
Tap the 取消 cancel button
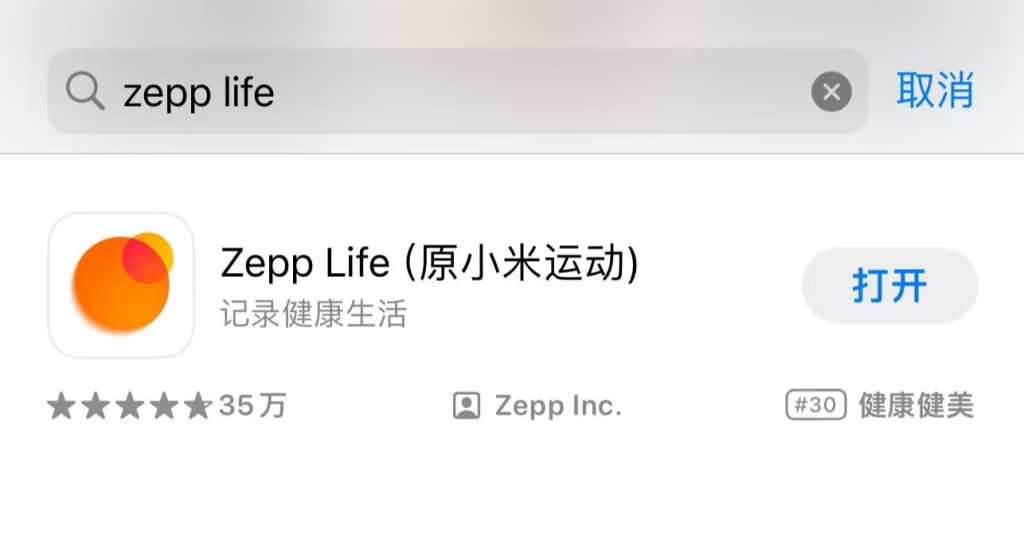(935, 90)
